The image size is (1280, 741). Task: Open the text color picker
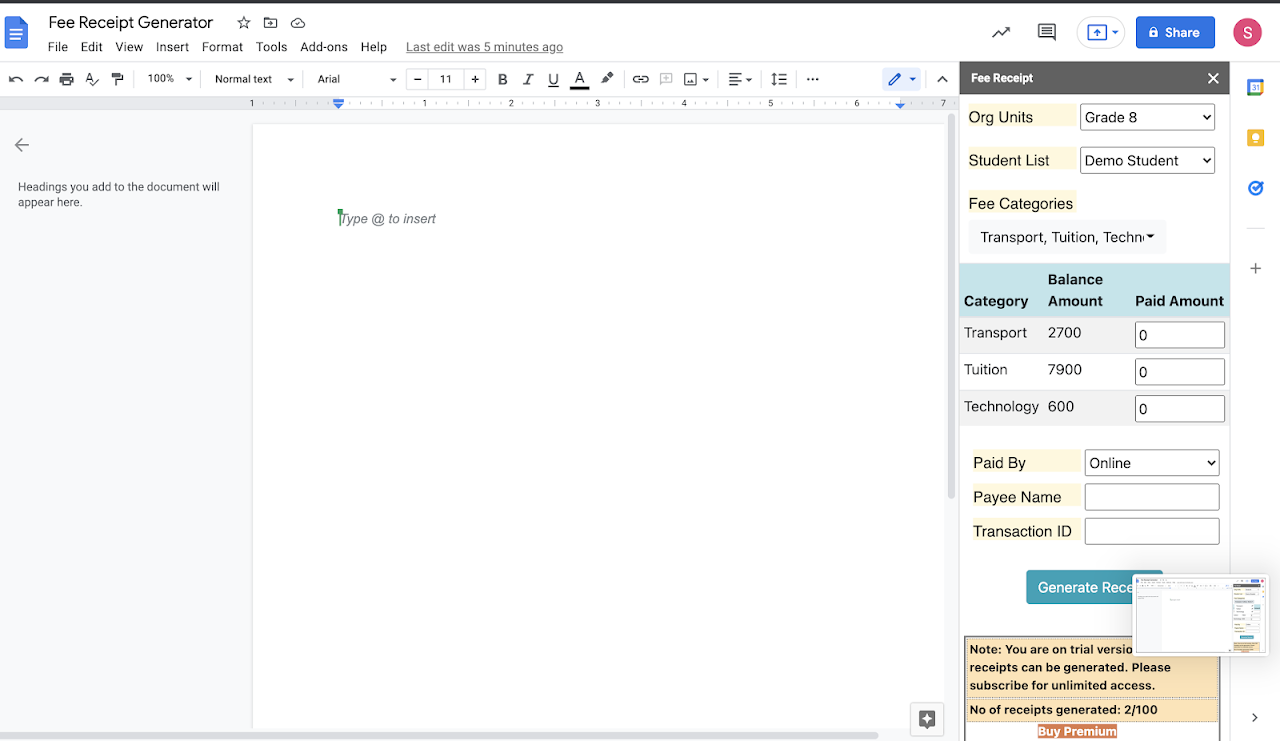tap(579, 79)
